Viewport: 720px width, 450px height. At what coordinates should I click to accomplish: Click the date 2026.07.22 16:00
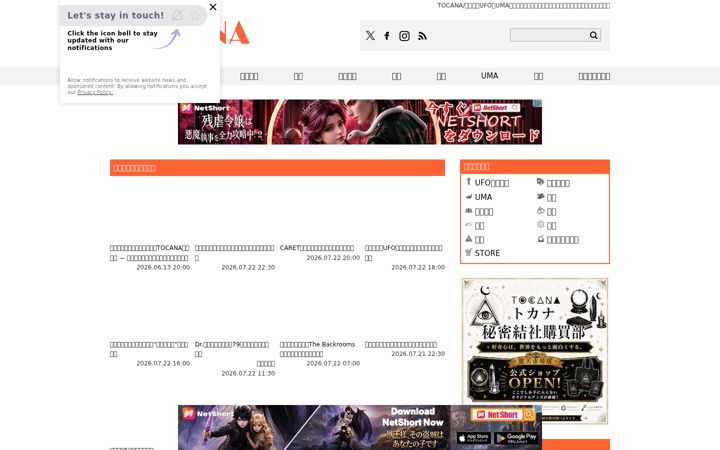click(163, 363)
